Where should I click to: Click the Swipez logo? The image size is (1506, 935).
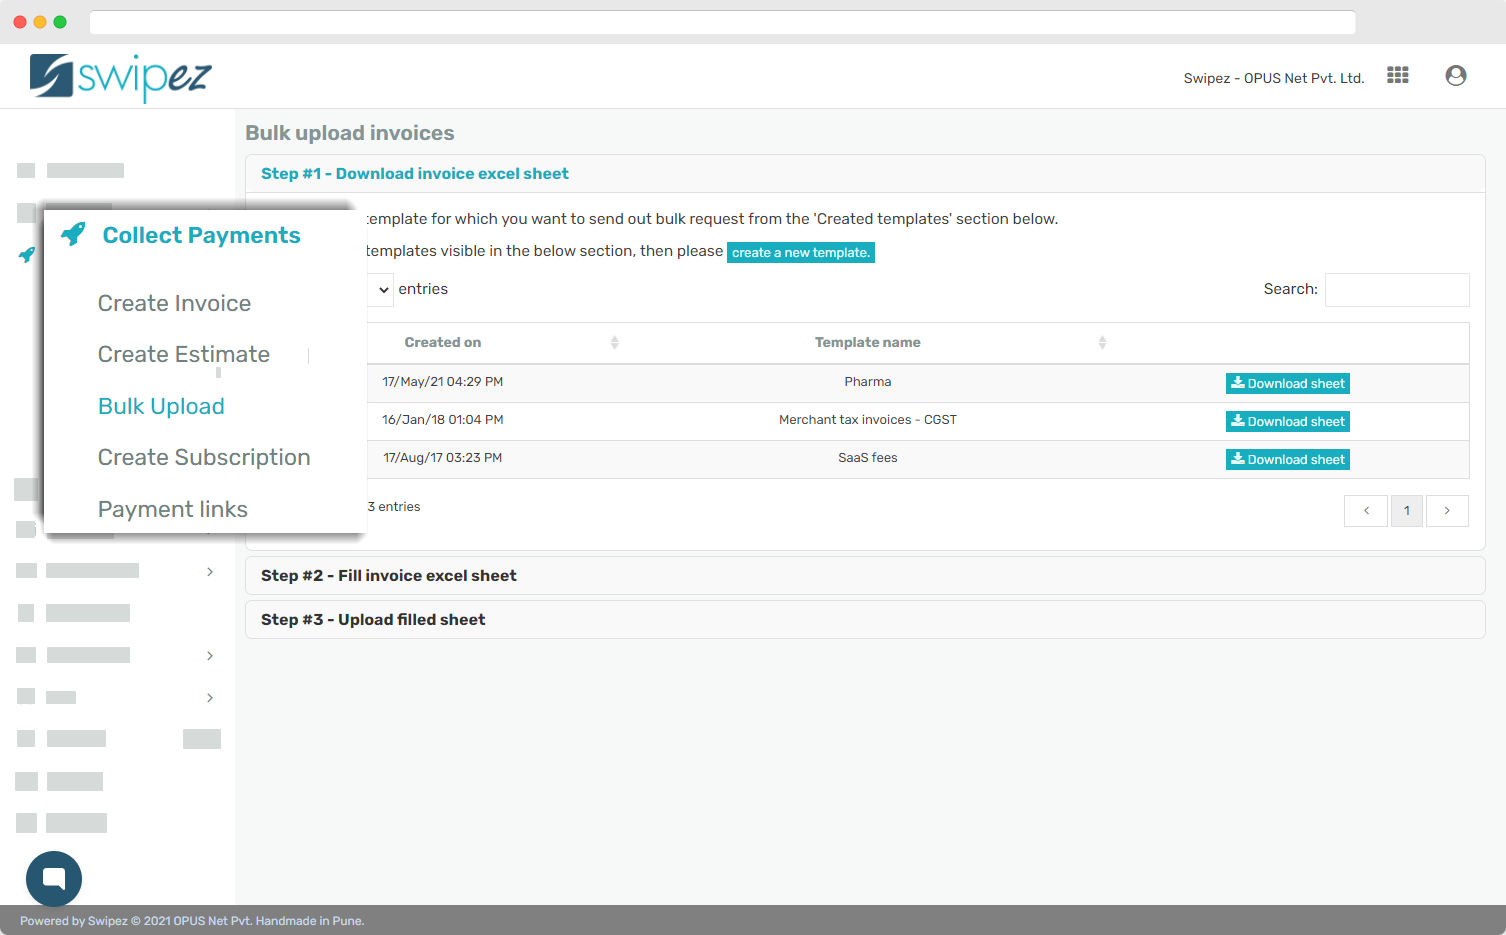coord(120,77)
